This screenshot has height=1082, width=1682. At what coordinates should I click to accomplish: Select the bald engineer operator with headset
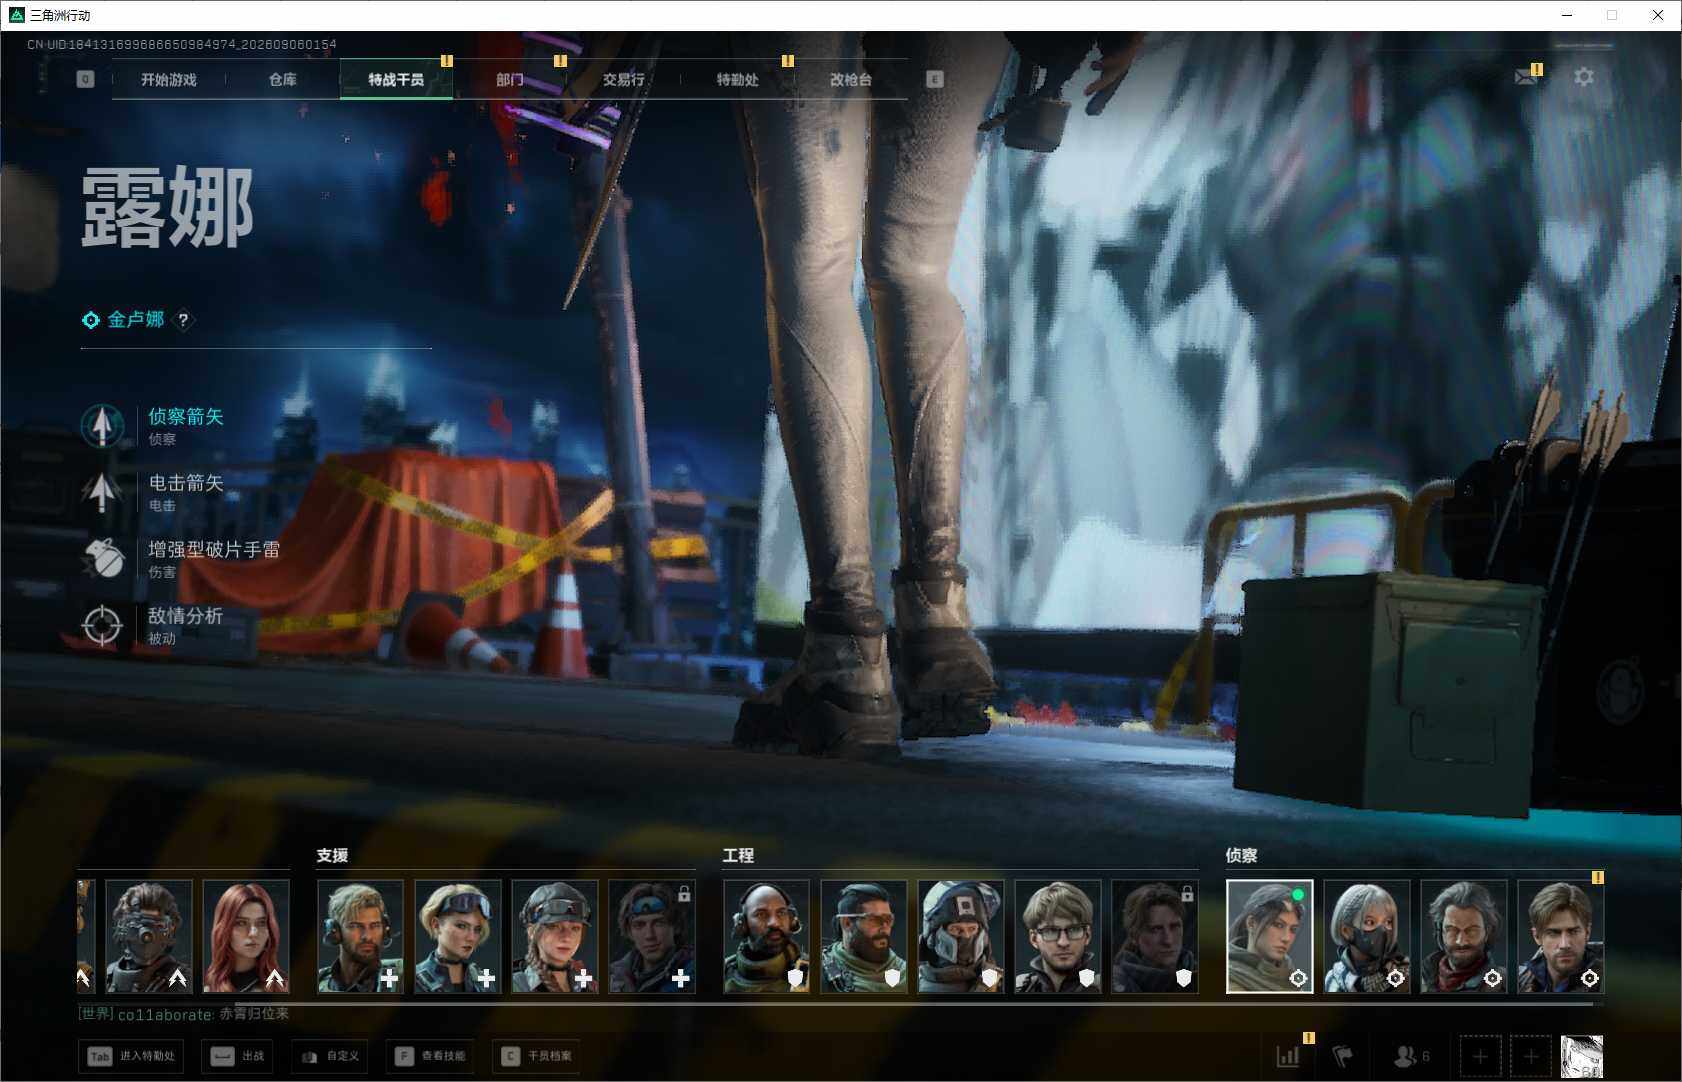coord(766,936)
